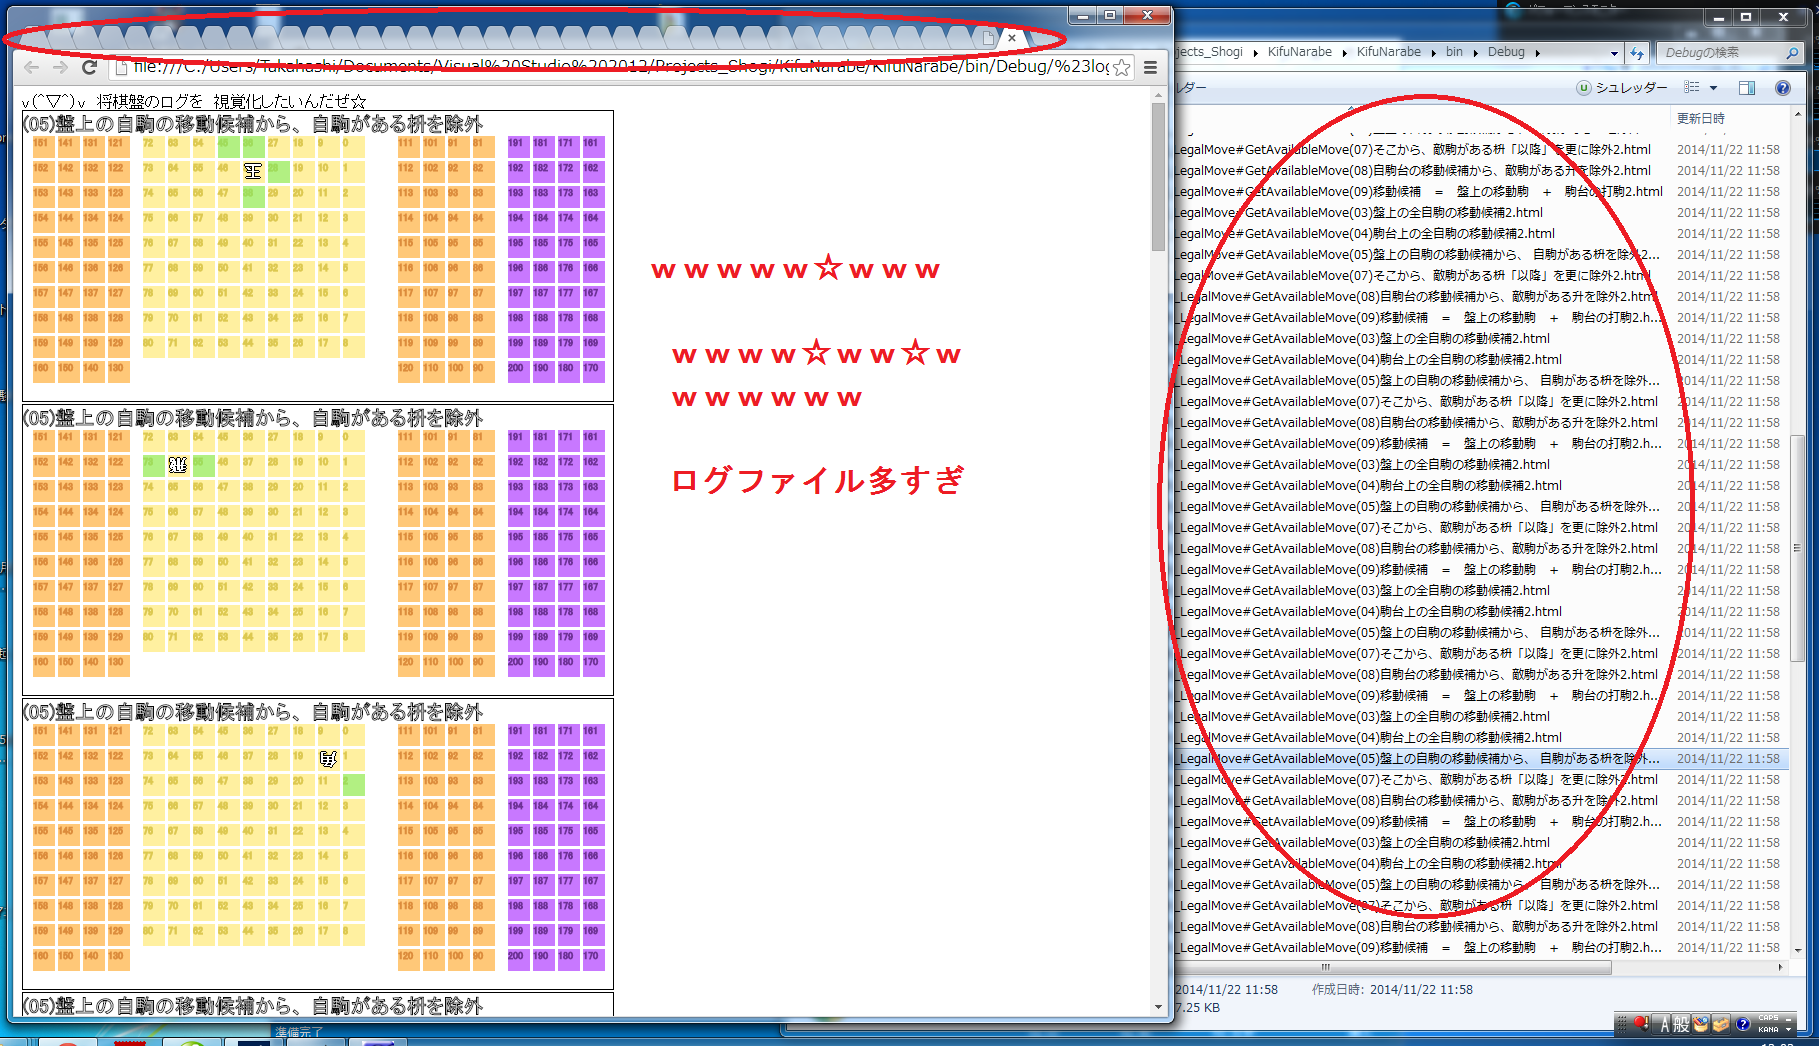
Task: Open the Explorer address history dropdown
Action: pos(1614,53)
